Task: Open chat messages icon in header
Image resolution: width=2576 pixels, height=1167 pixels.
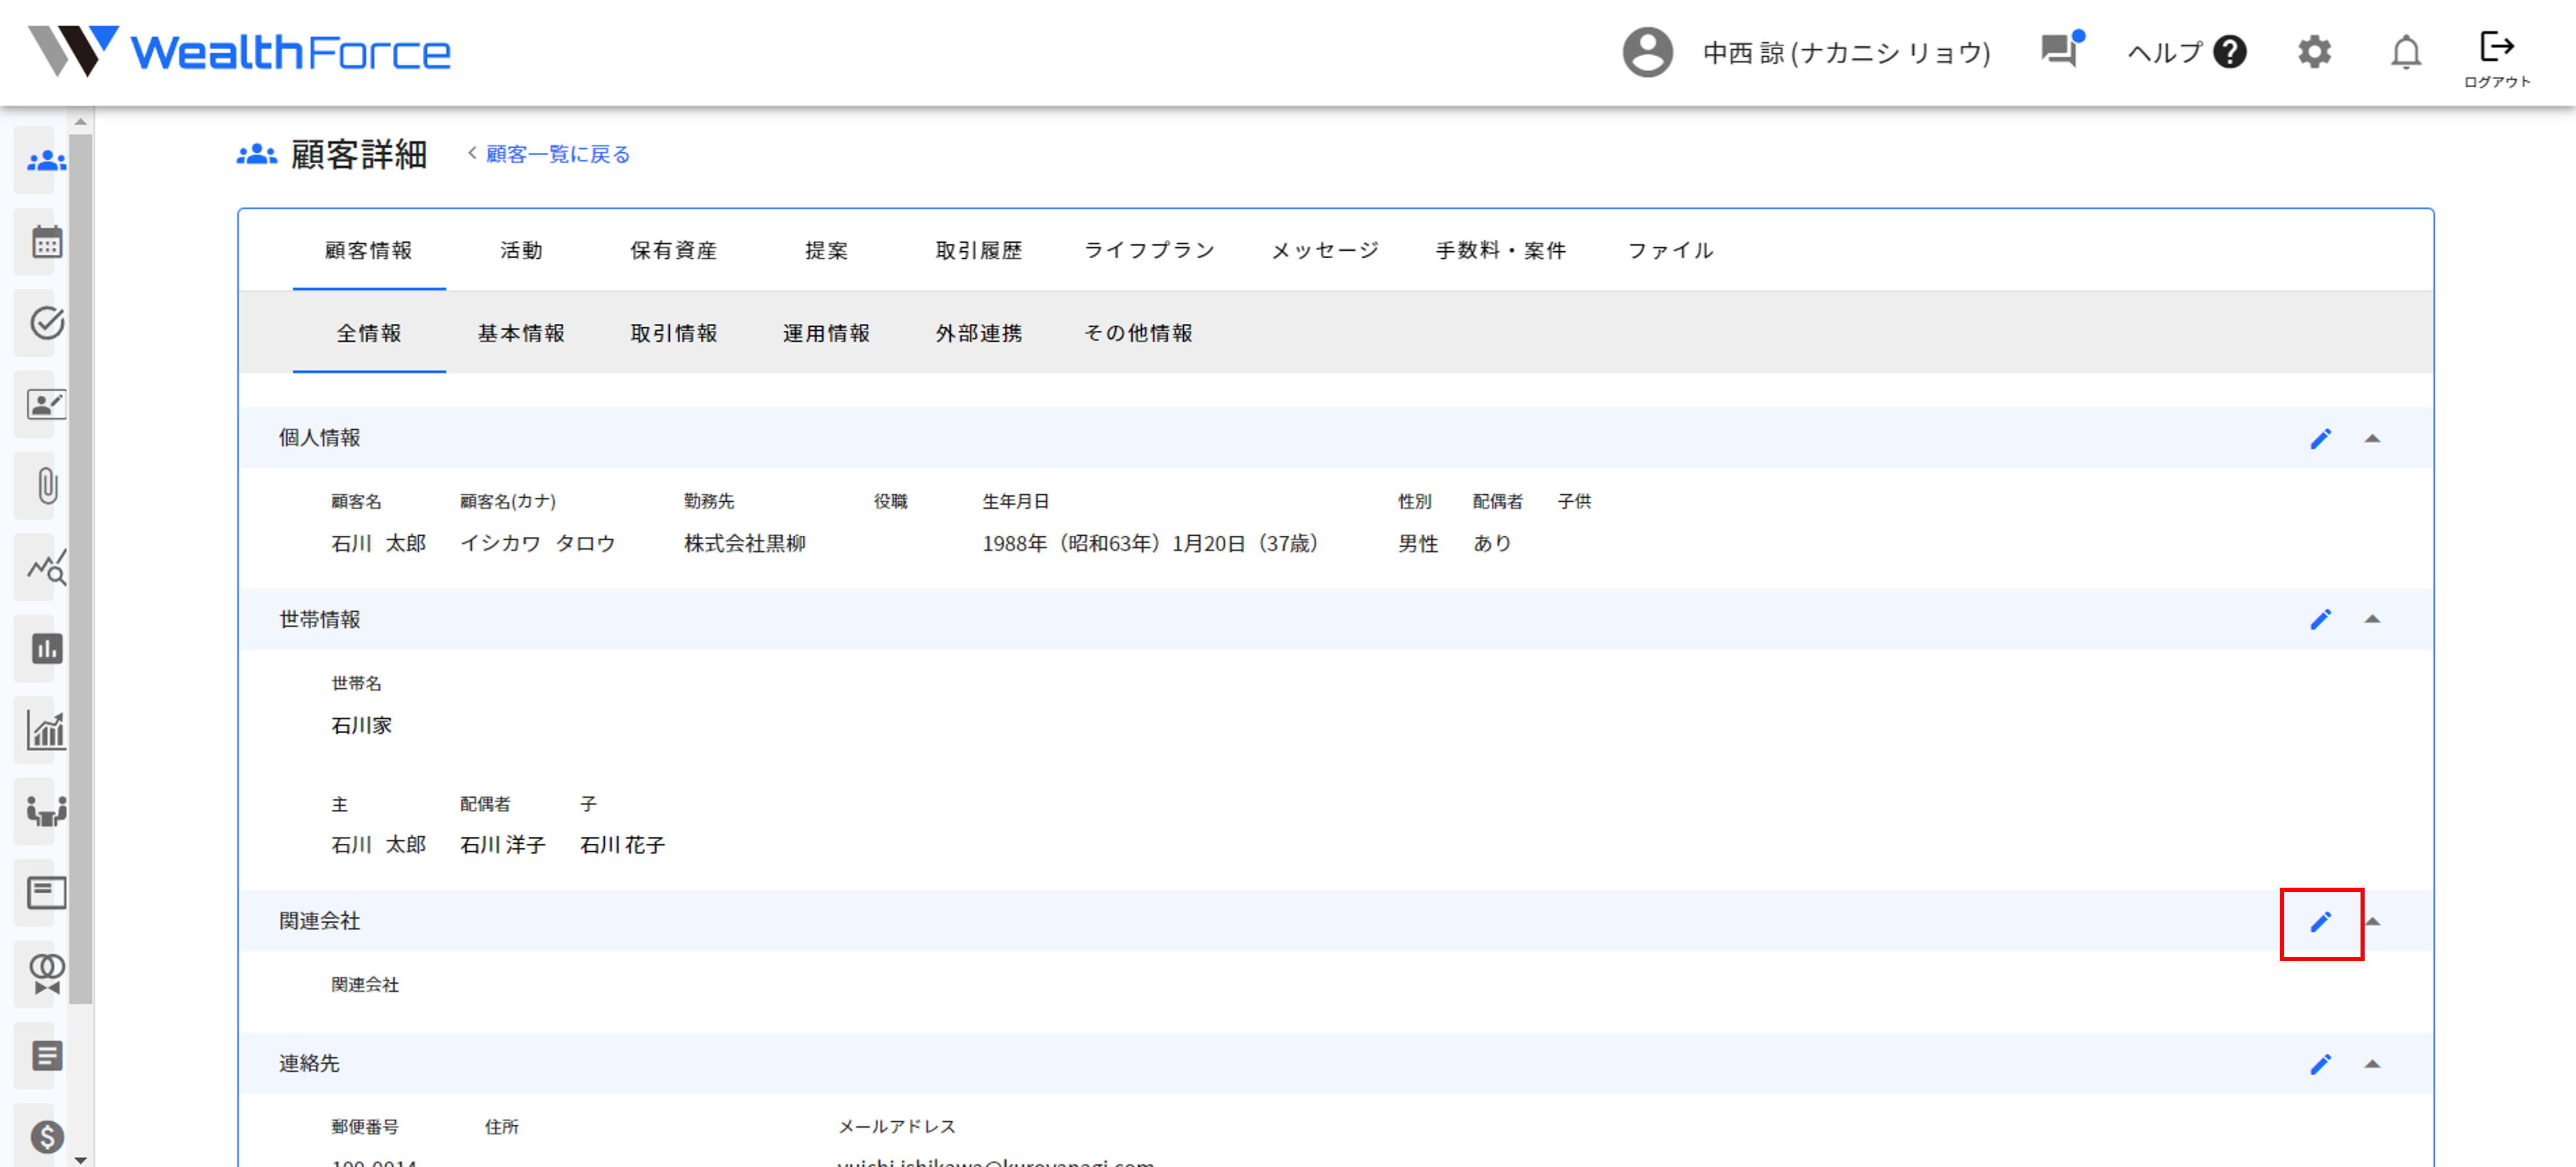Action: click(x=2060, y=50)
